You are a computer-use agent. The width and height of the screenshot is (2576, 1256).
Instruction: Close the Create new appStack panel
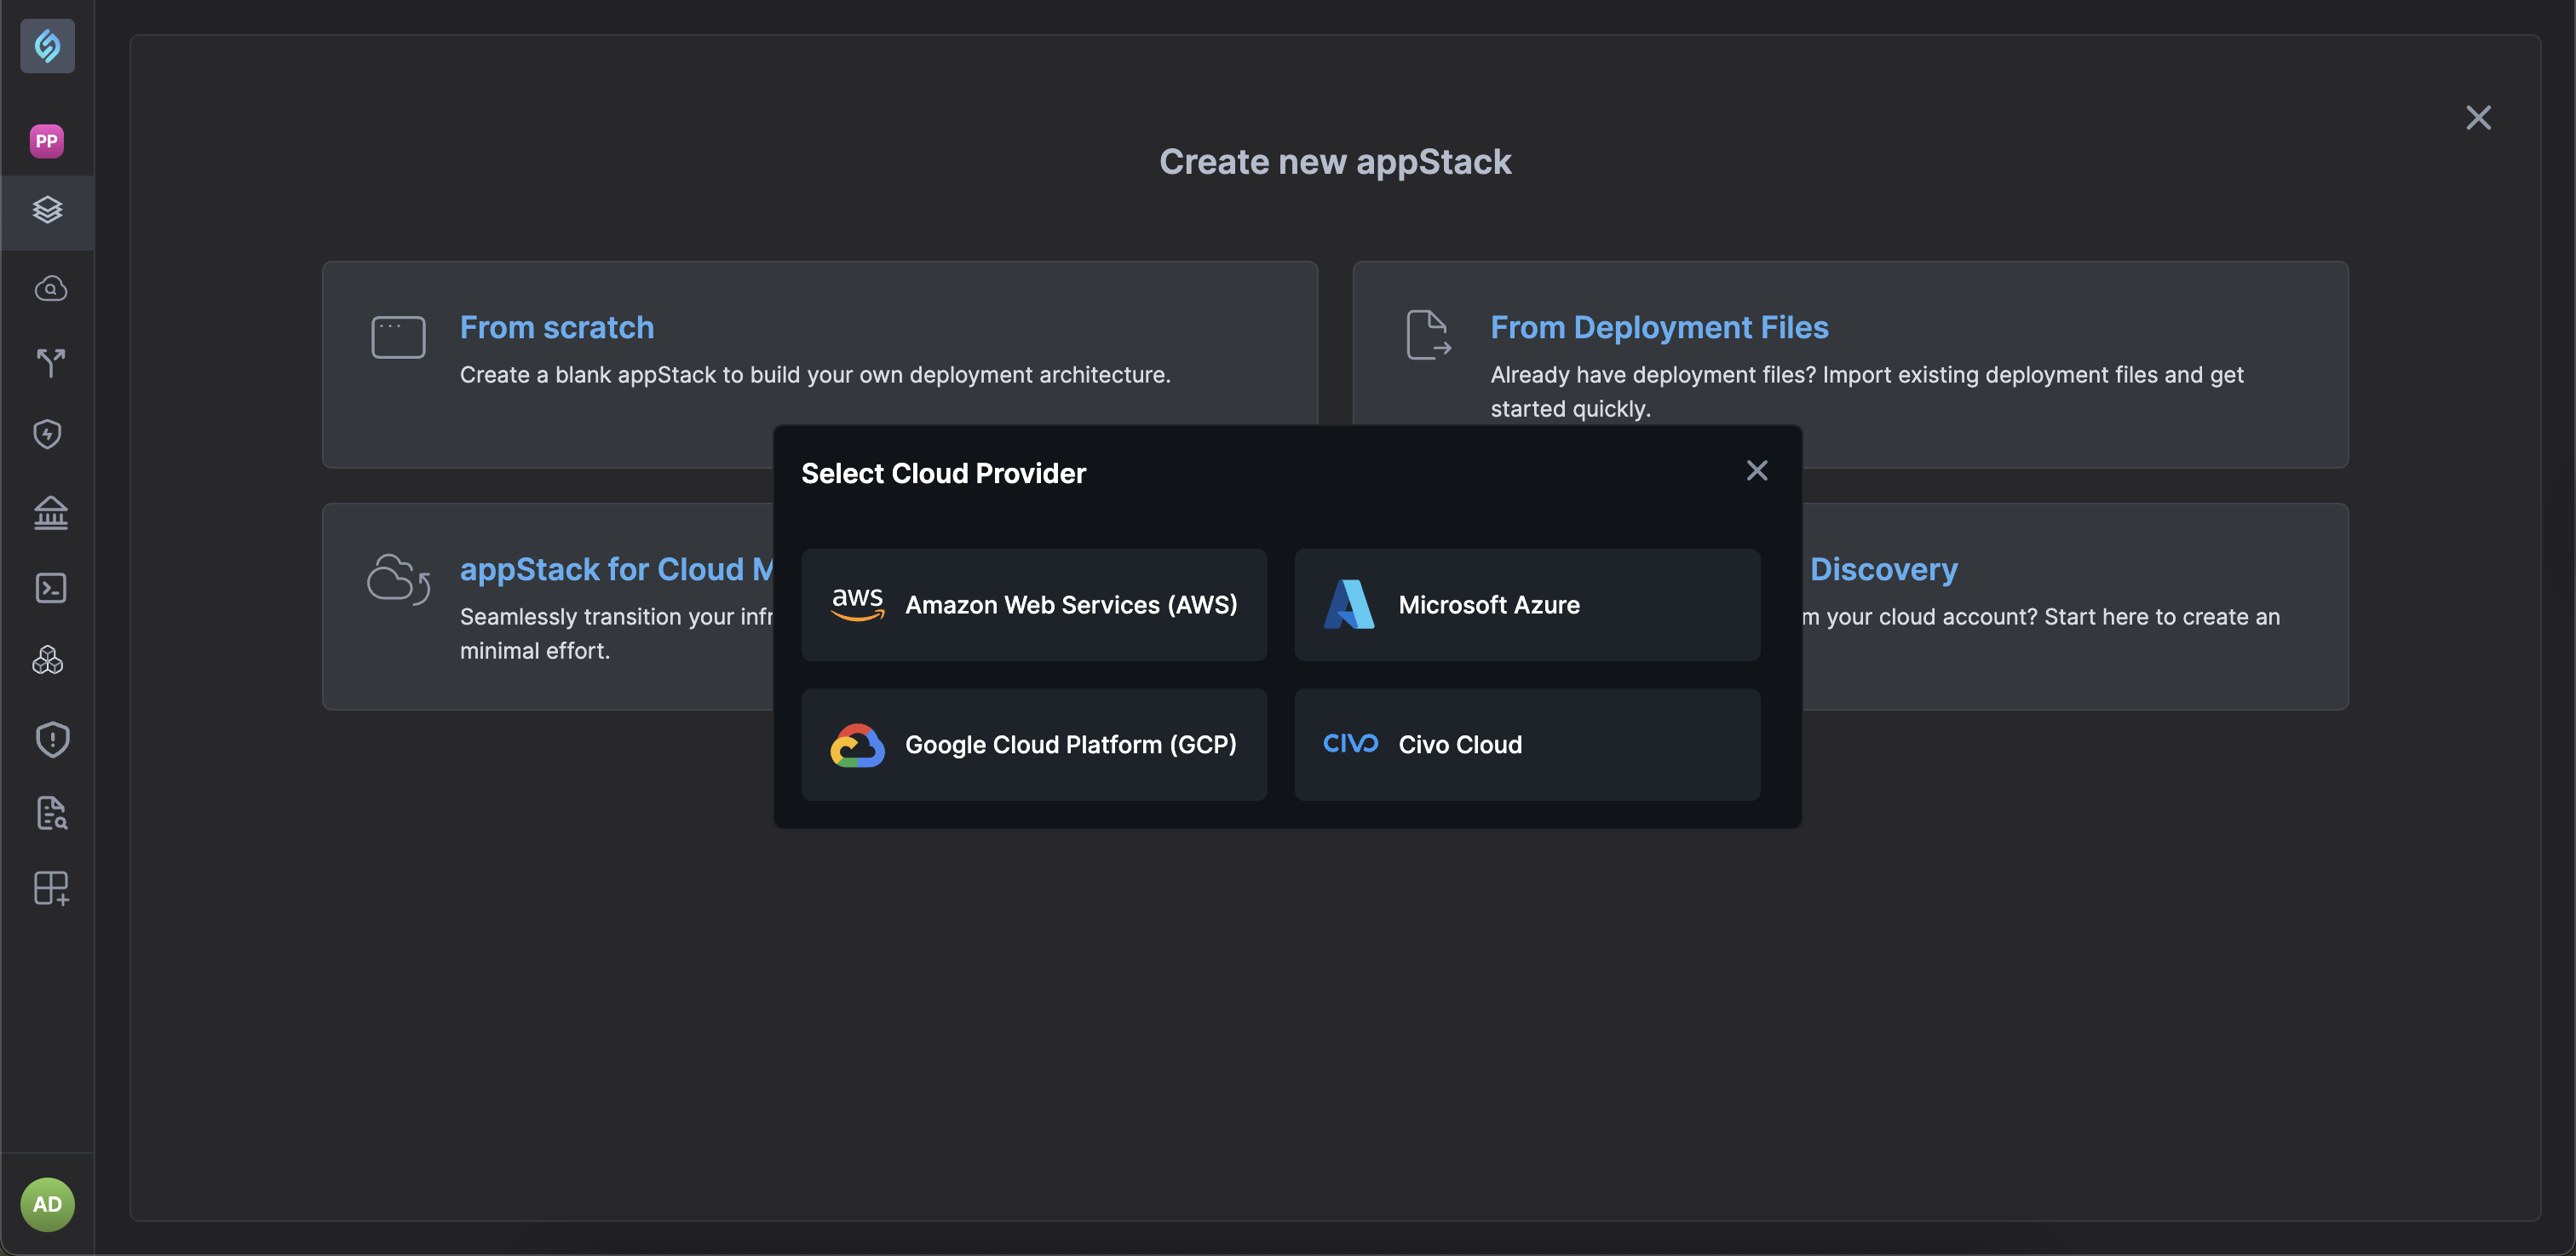point(2478,118)
